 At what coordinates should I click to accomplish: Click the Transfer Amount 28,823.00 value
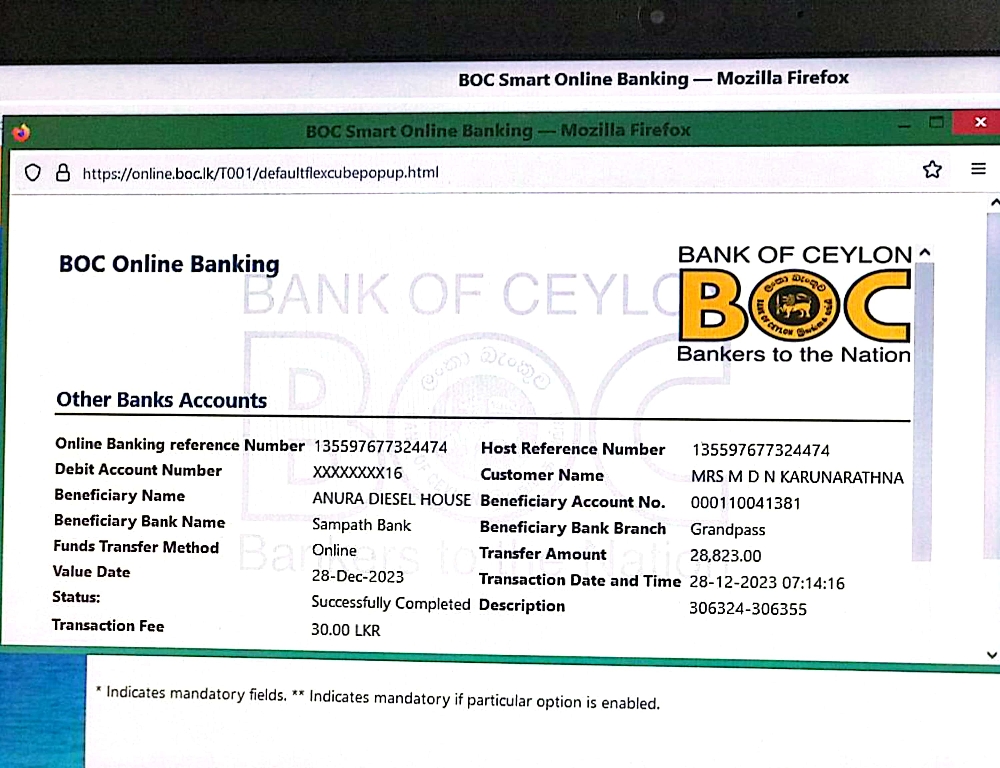[725, 556]
